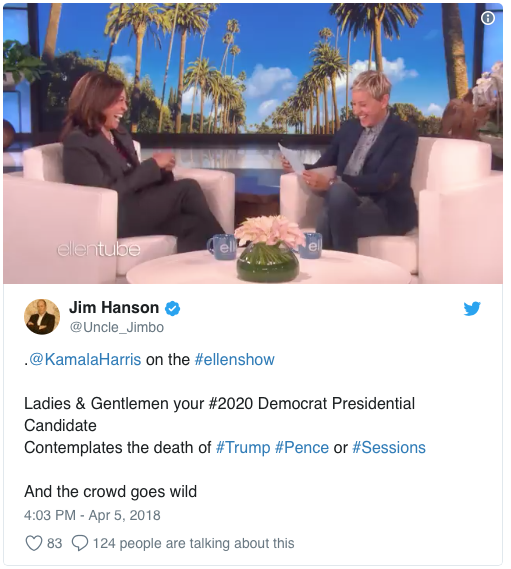Image resolution: width=511 pixels, height=569 pixels.
Task: Open the Twitter bird logo link
Action: (472, 309)
